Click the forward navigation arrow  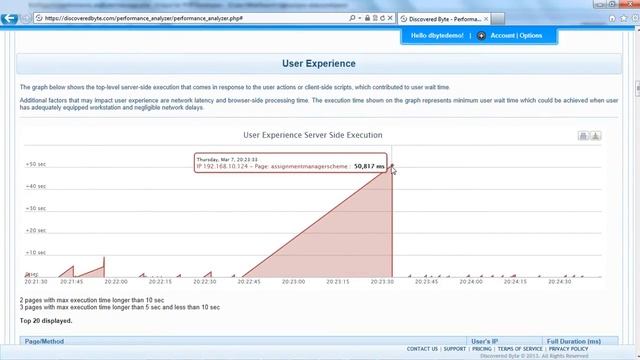click(25, 19)
